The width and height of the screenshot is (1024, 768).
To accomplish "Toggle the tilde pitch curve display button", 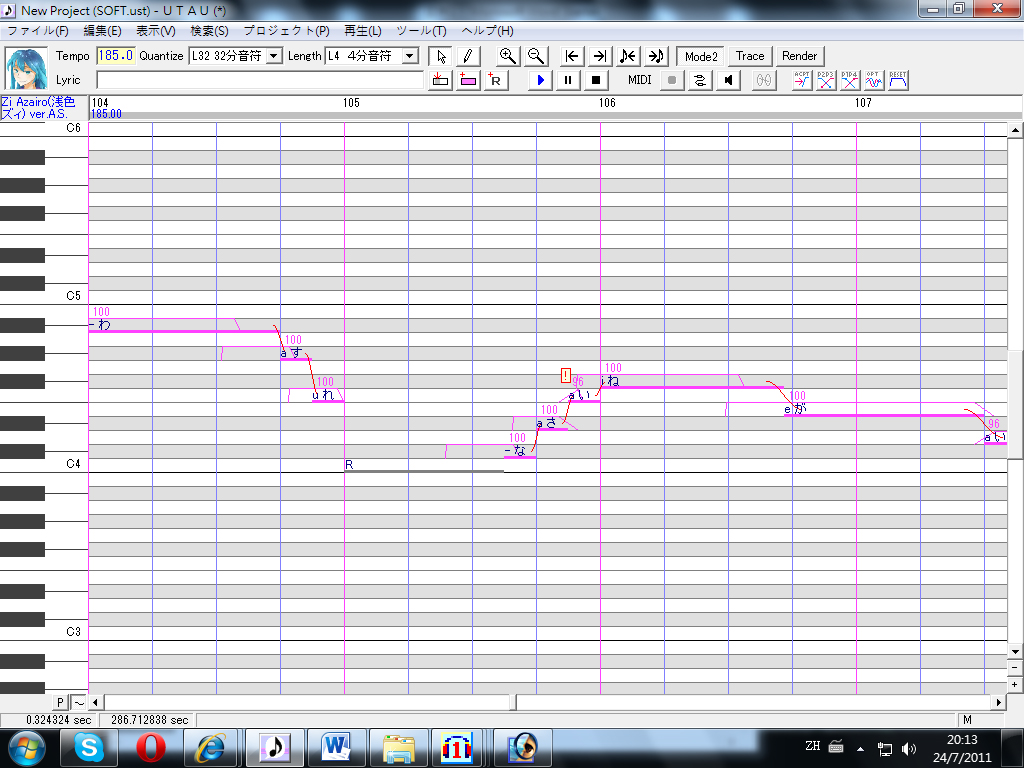I will point(78,703).
